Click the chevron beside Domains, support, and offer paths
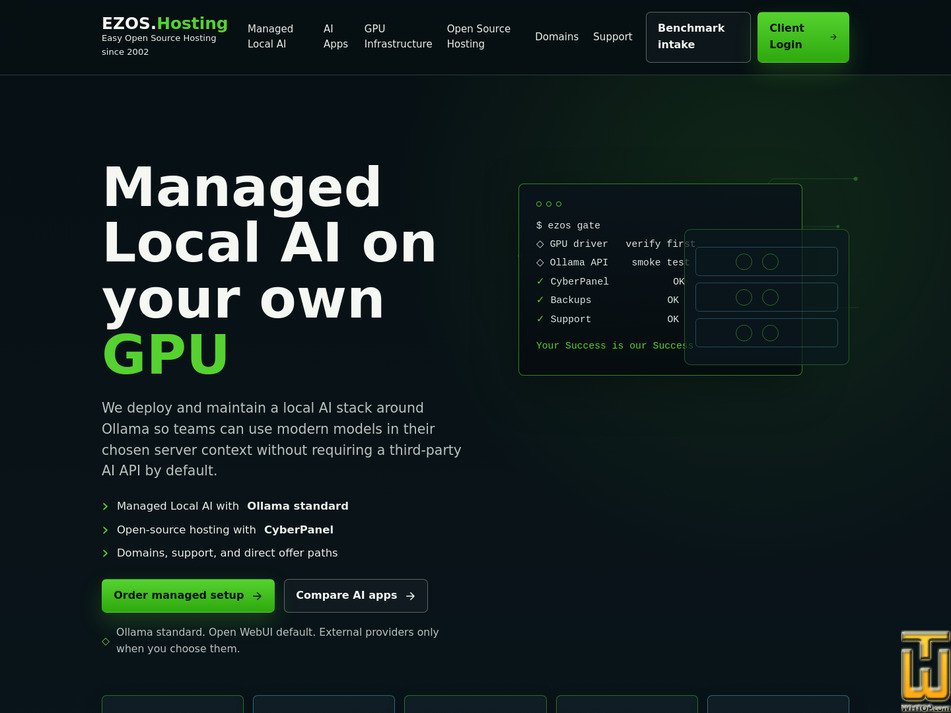The height and width of the screenshot is (713, 951). click(106, 553)
